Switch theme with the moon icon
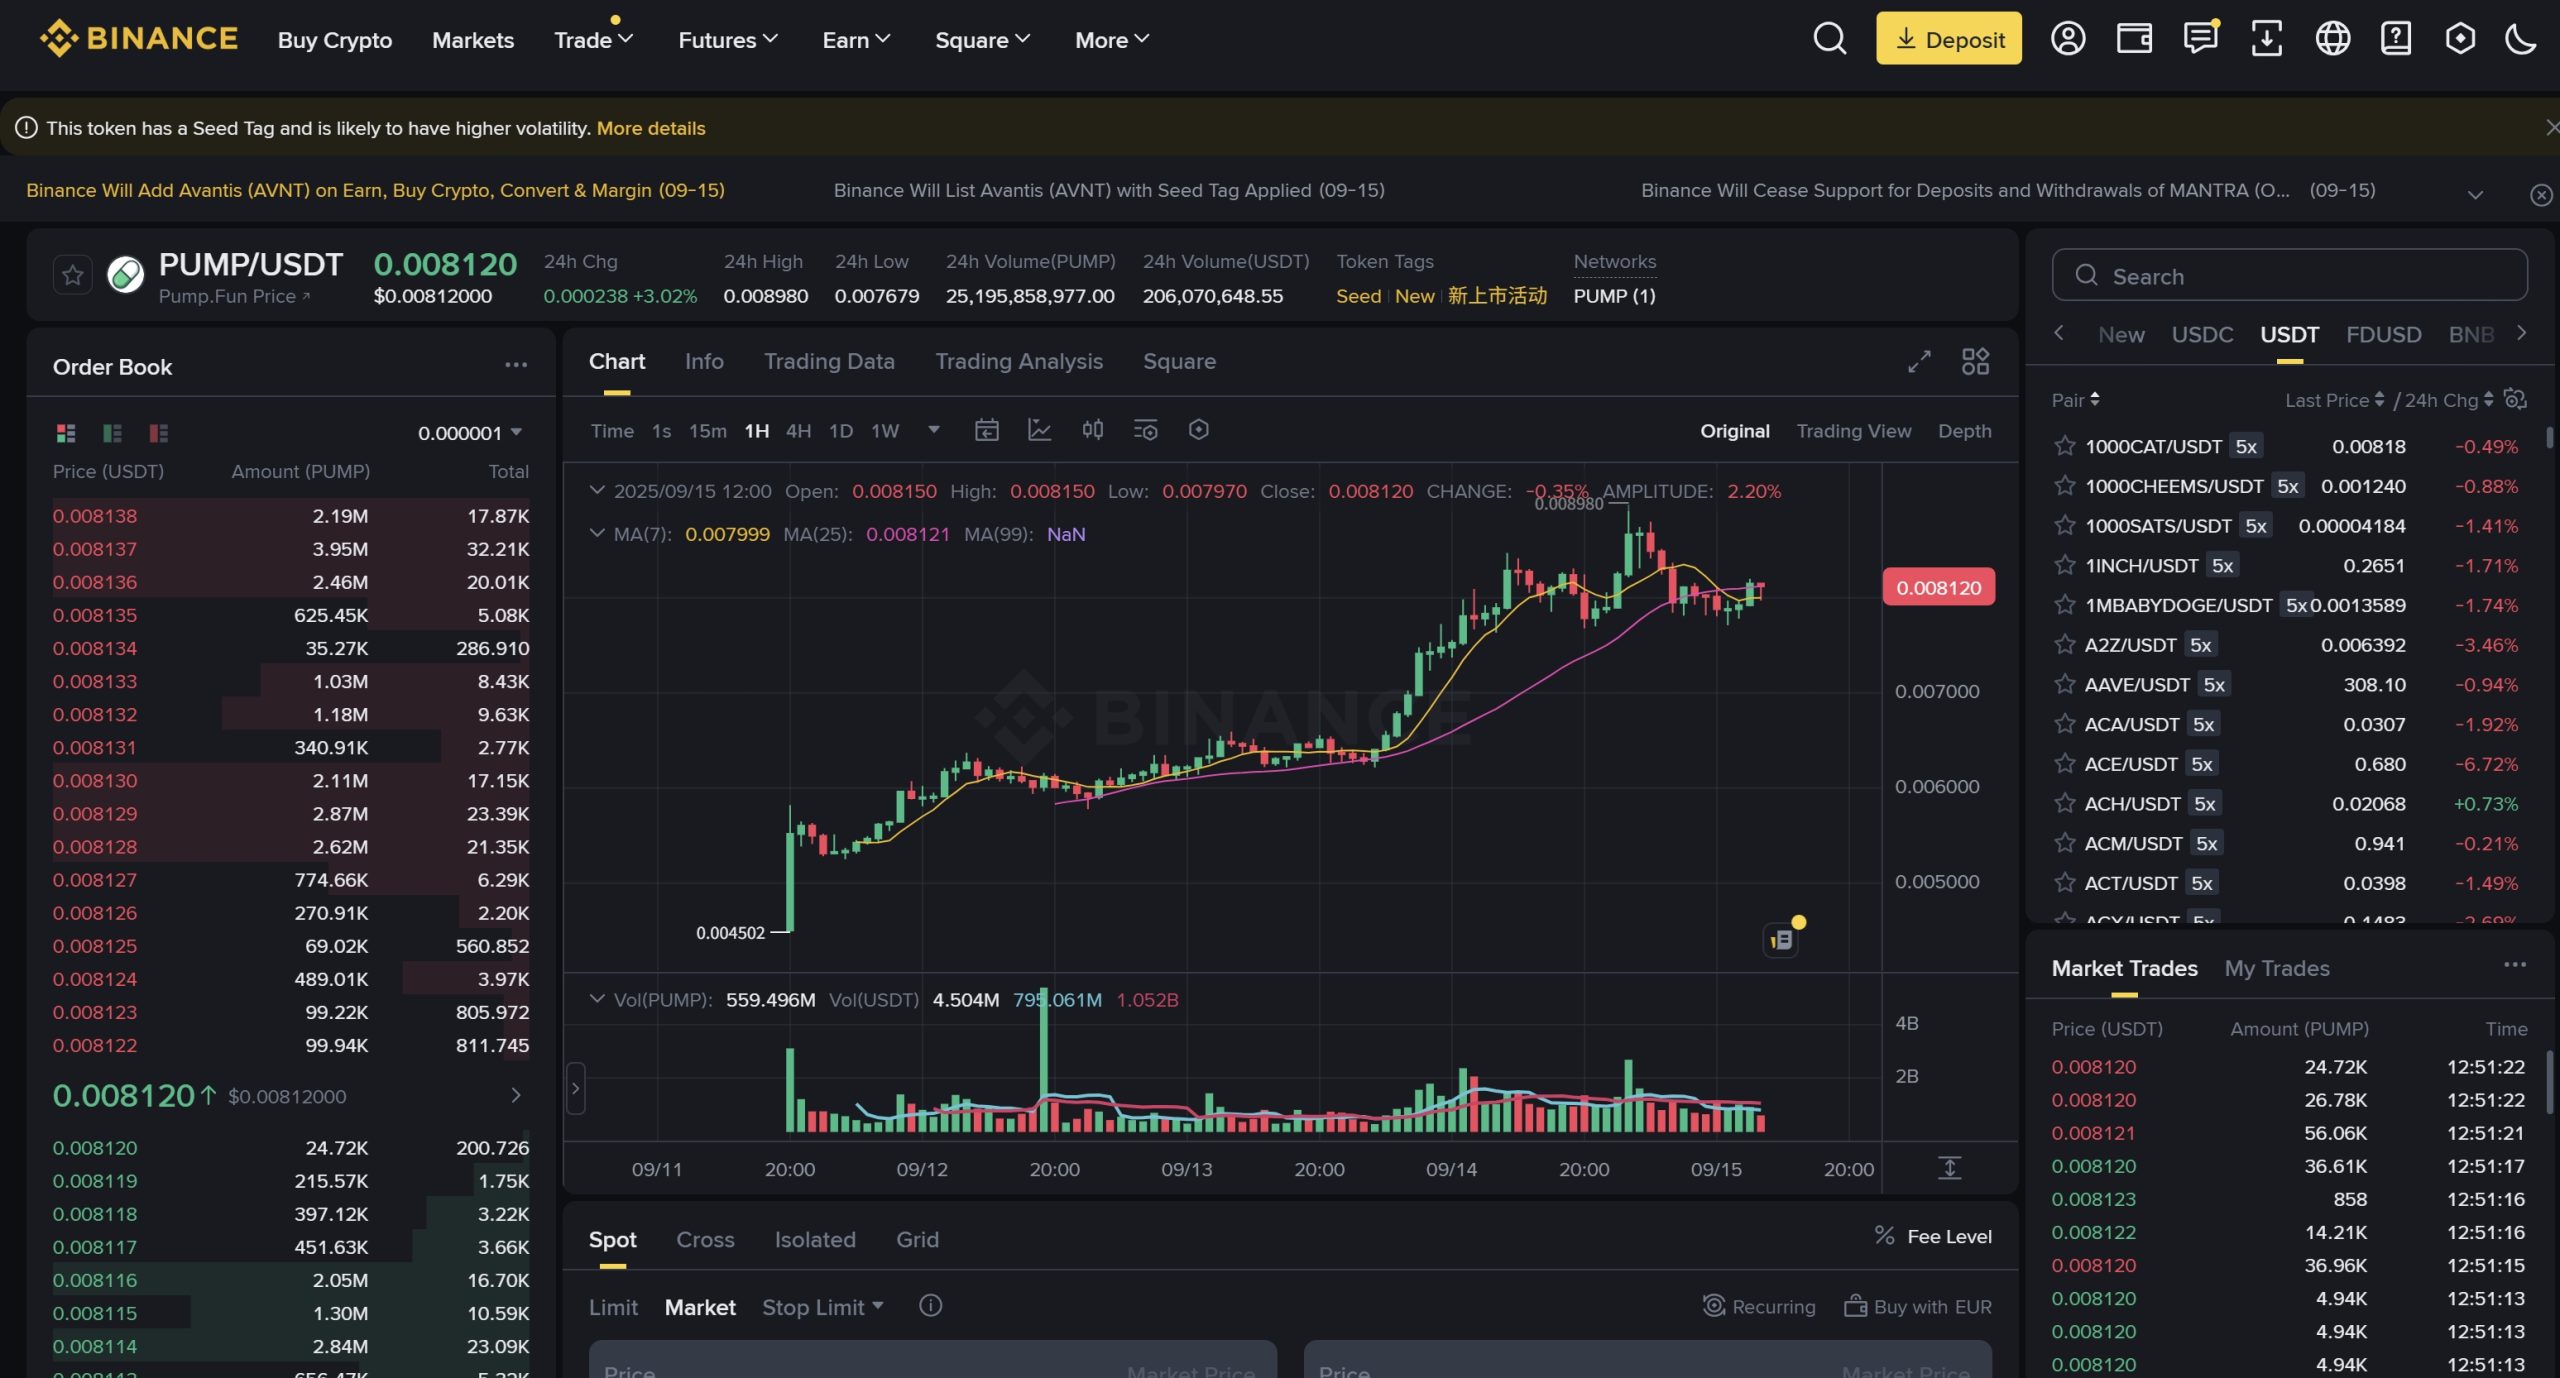 [2521, 39]
